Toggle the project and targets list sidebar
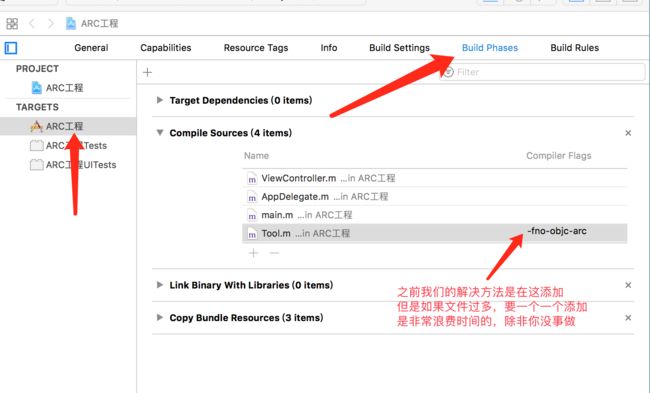 tap(11, 48)
